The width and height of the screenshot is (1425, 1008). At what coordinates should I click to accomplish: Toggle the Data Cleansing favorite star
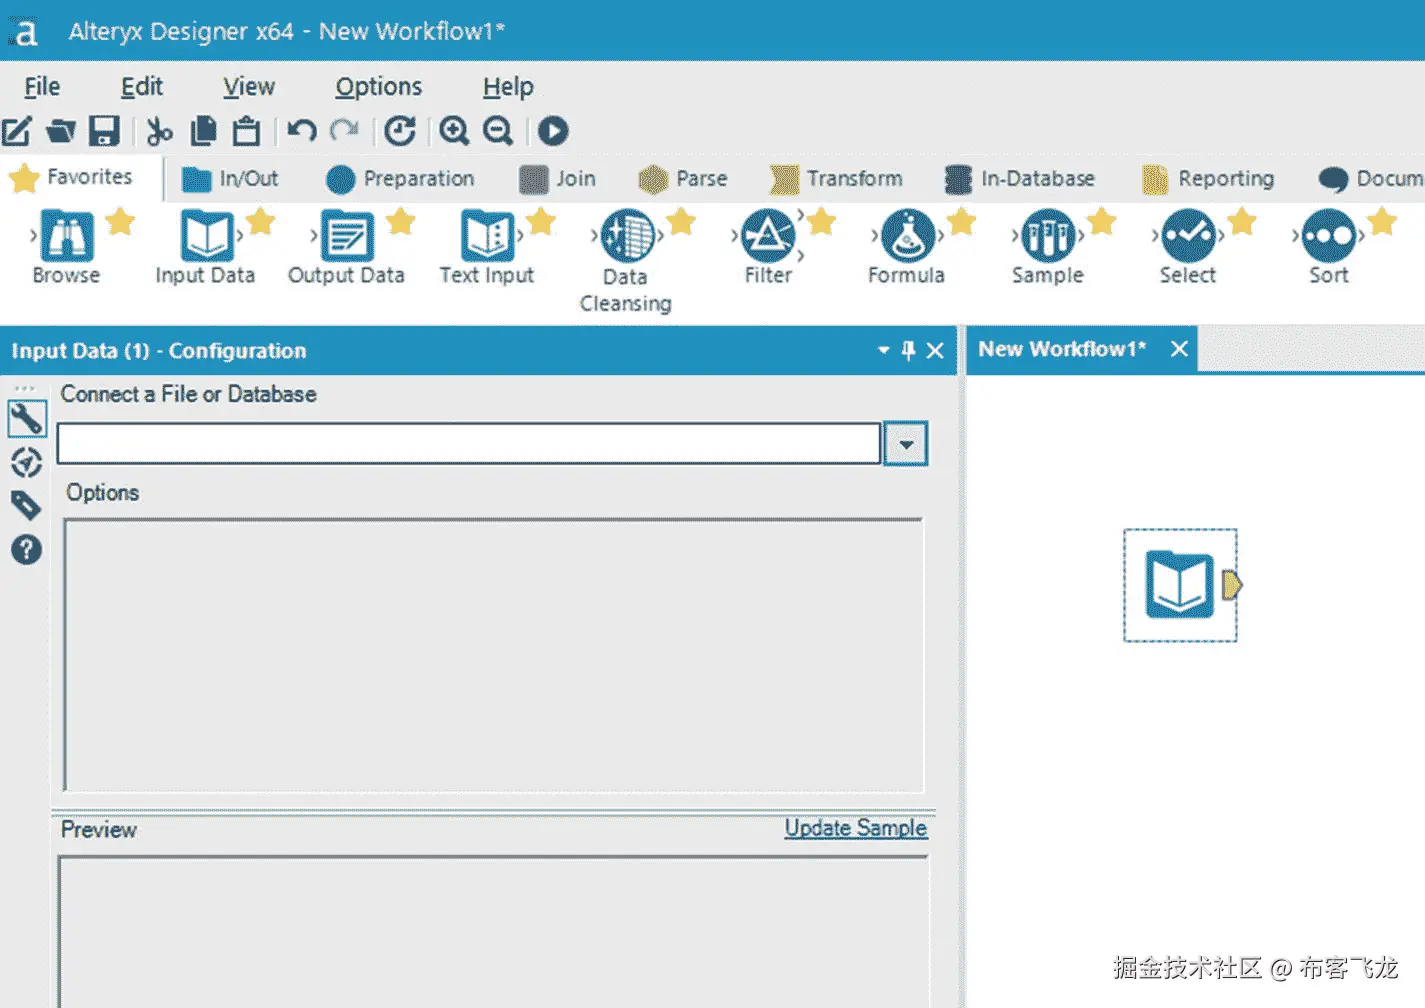(681, 220)
